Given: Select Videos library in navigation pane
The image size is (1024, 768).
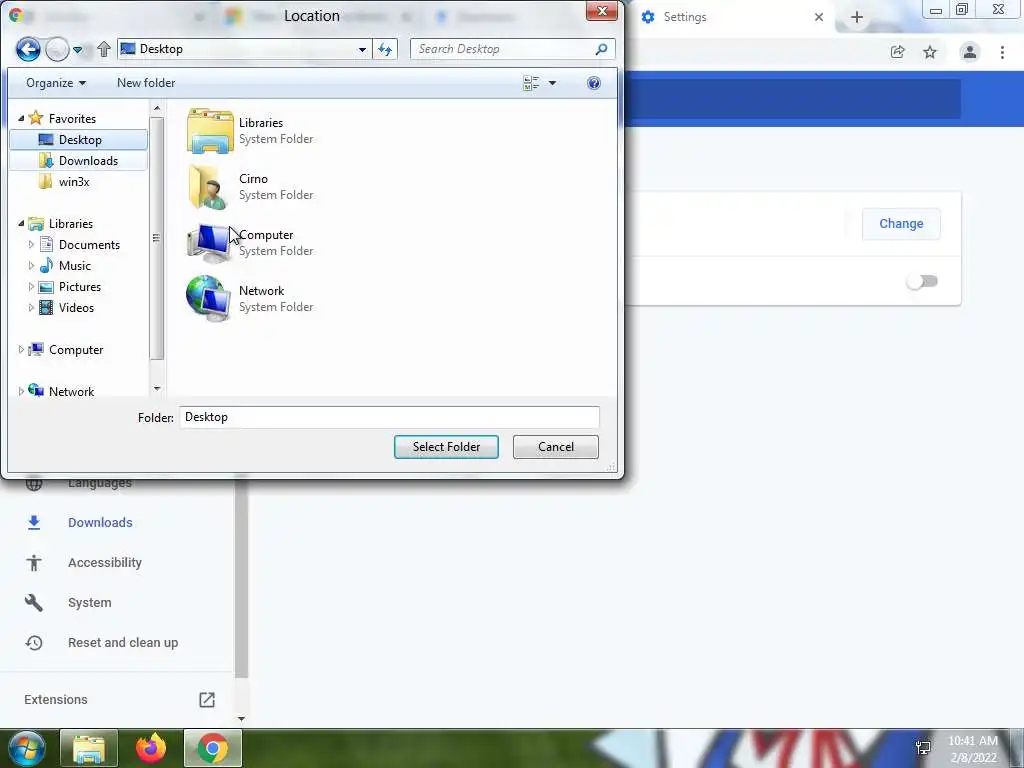Looking at the screenshot, I should [x=76, y=308].
